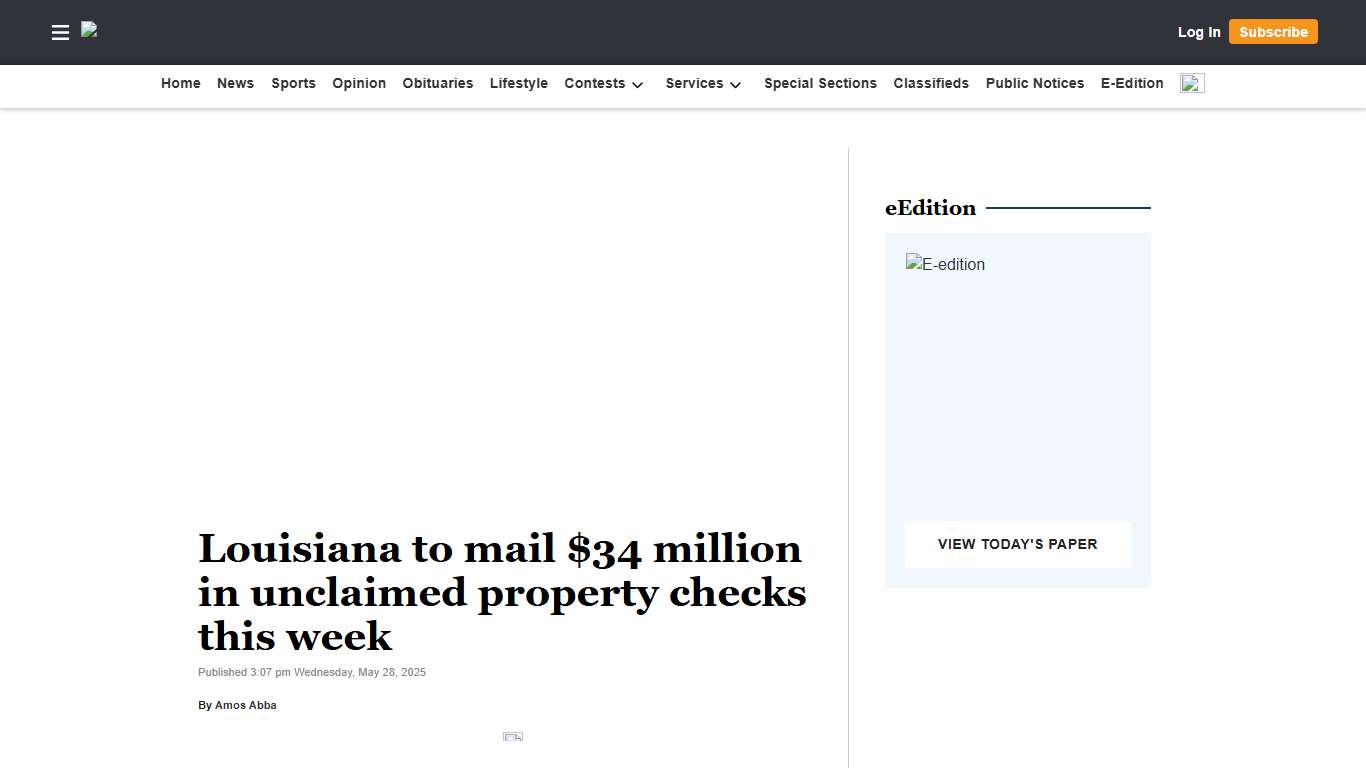The height and width of the screenshot is (768, 1366).
Task: Click the small article image placeholder
Action: [512, 737]
